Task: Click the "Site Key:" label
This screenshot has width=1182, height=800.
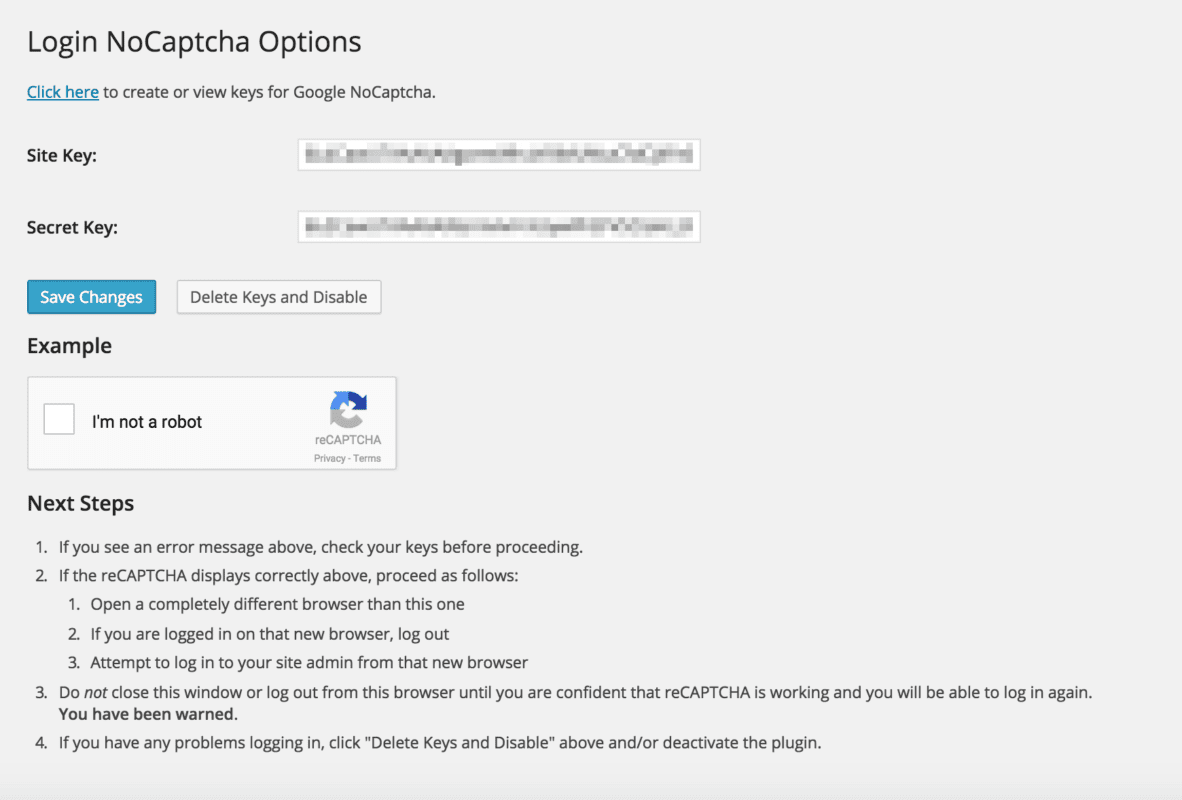Action: pos(62,155)
